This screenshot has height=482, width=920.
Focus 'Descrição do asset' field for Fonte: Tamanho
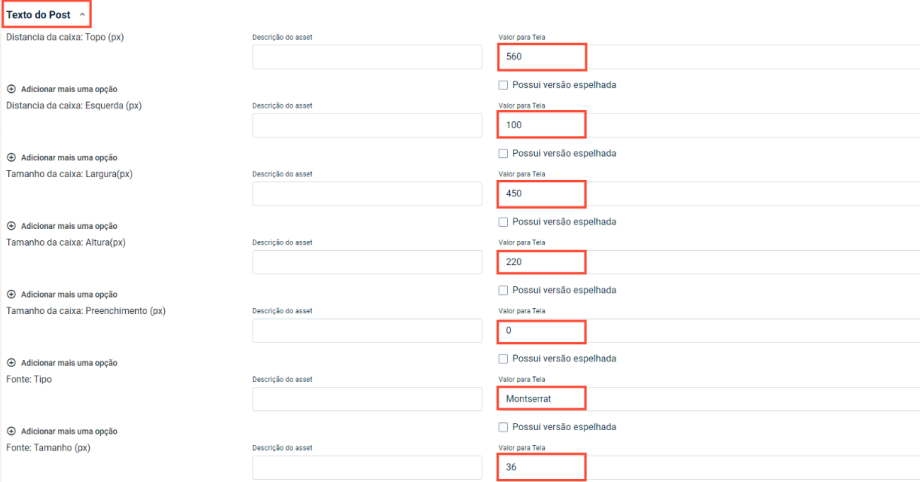pos(367,467)
